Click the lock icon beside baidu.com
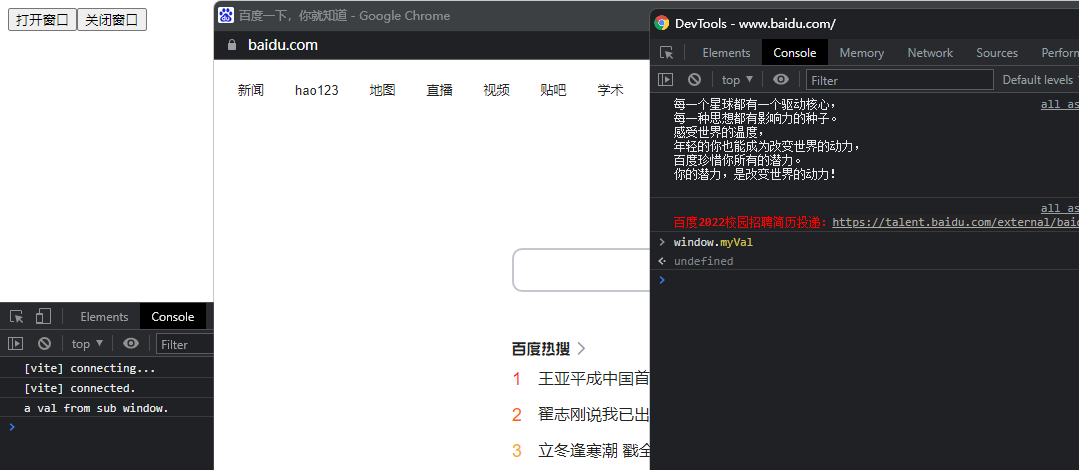 click(232, 45)
